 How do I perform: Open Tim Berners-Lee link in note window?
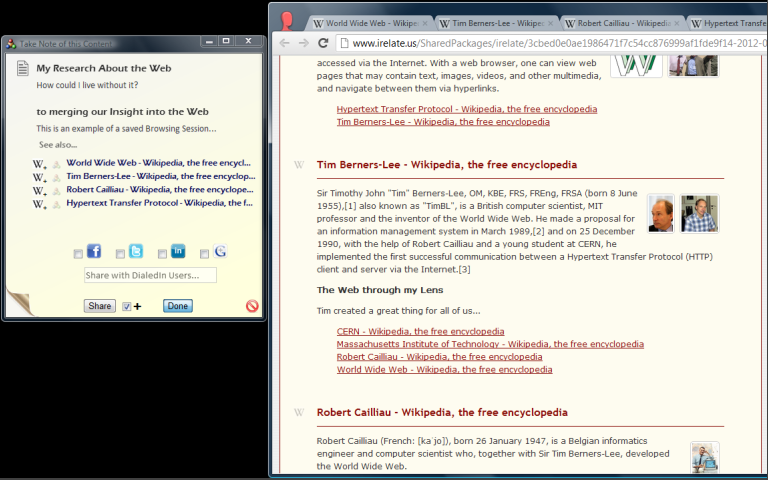point(161,176)
